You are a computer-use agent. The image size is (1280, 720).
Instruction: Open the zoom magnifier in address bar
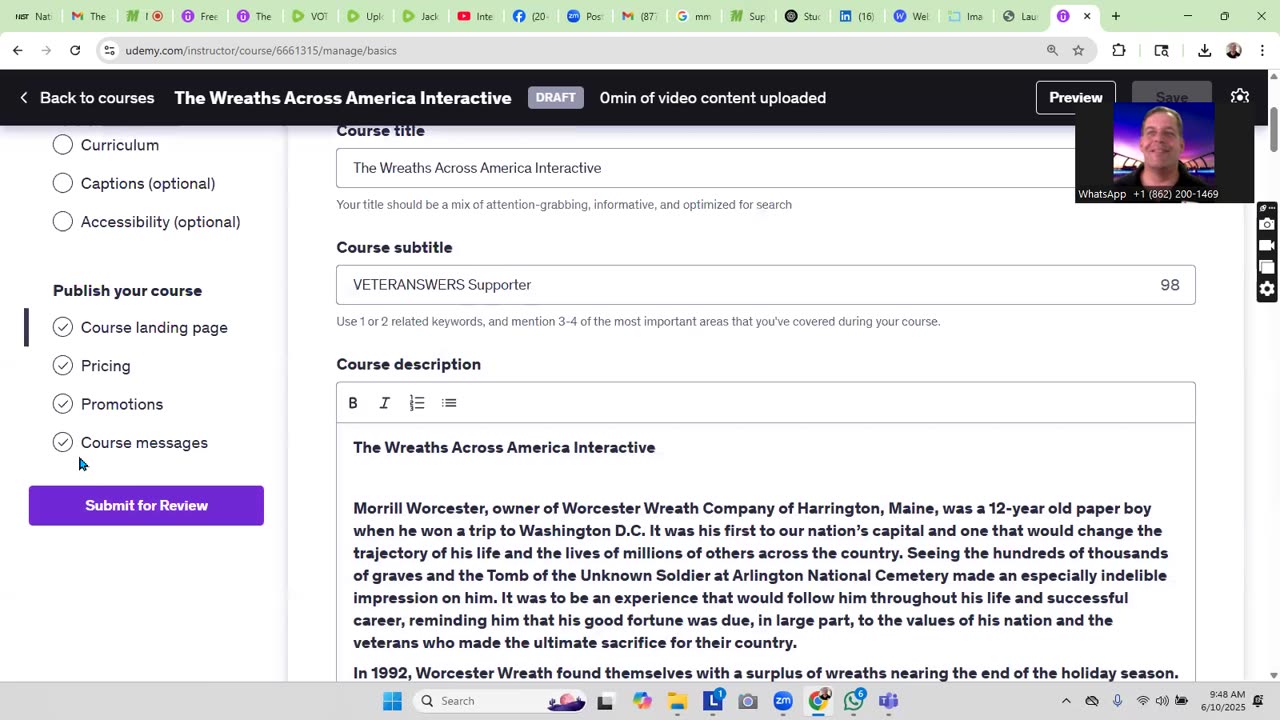click(1052, 50)
